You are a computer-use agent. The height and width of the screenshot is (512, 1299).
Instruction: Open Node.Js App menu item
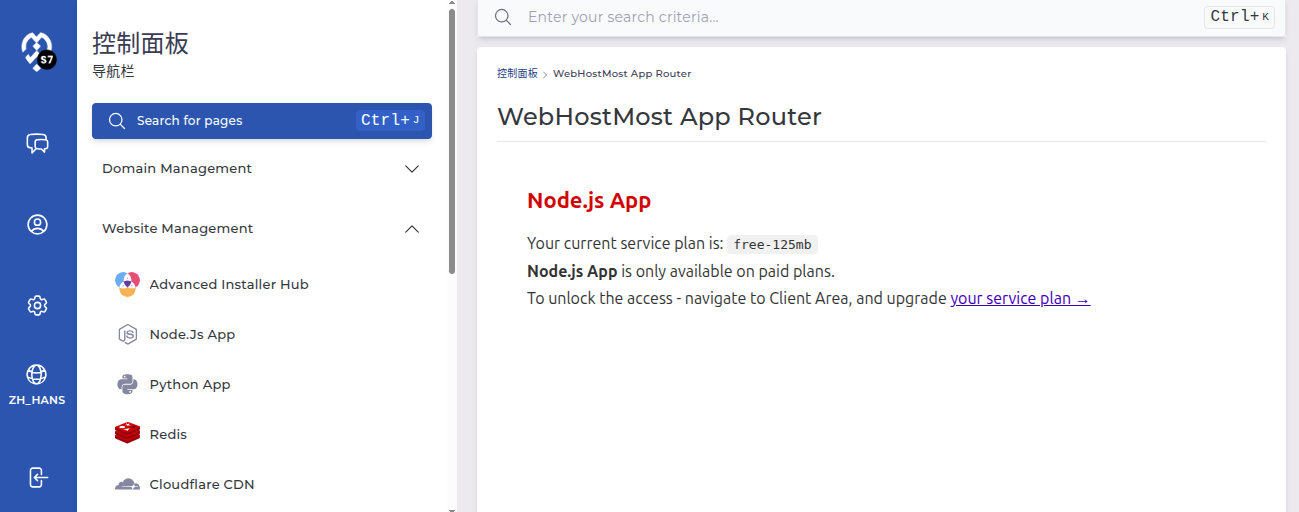click(x=192, y=334)
